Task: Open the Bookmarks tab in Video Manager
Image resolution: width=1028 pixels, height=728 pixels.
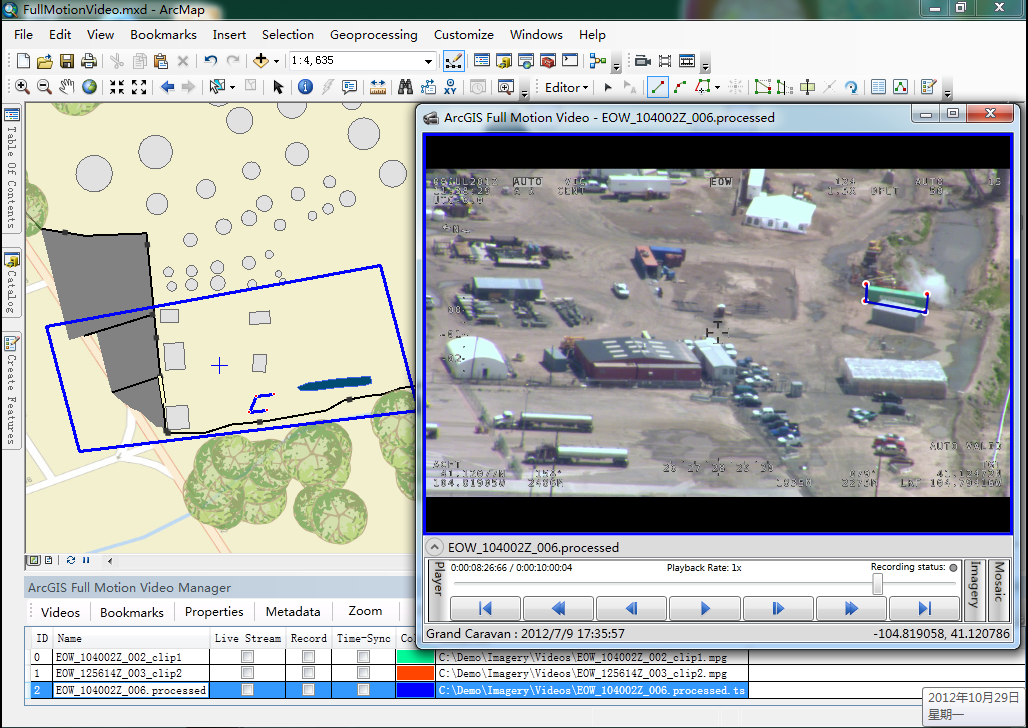Action: click(132, 612)
